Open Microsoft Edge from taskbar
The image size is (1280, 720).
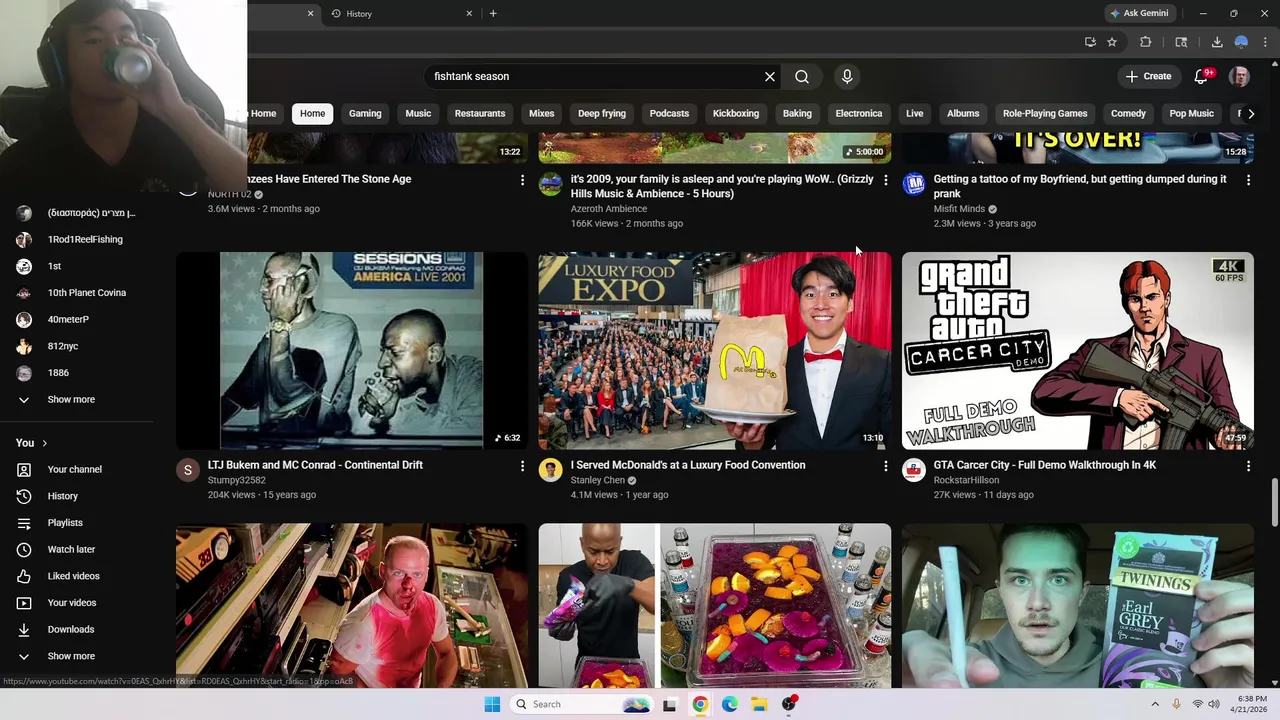[730, 704]
